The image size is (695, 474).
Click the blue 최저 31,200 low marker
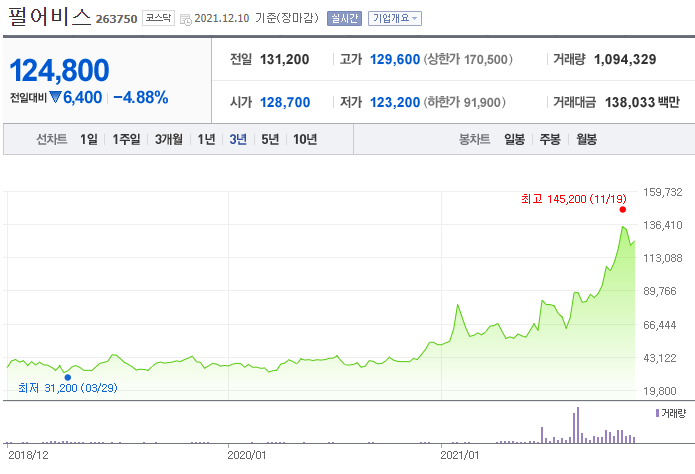pyautogui.click(x=68, y=377)
